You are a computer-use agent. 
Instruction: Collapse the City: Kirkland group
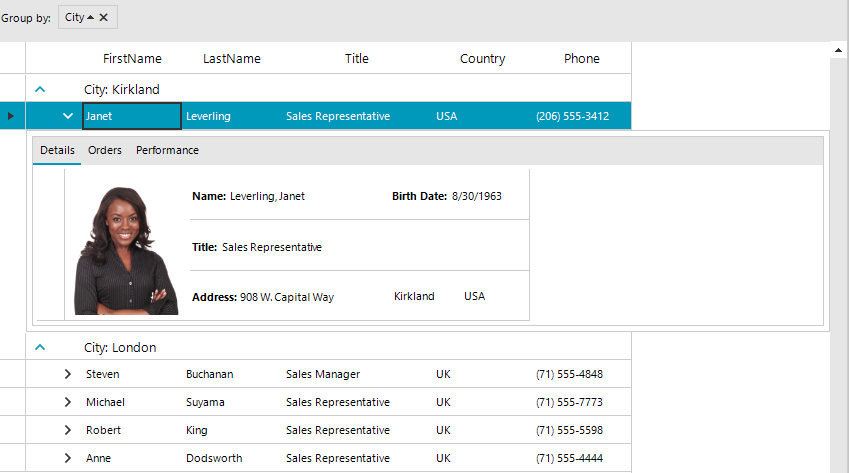[x=40, y=89]
